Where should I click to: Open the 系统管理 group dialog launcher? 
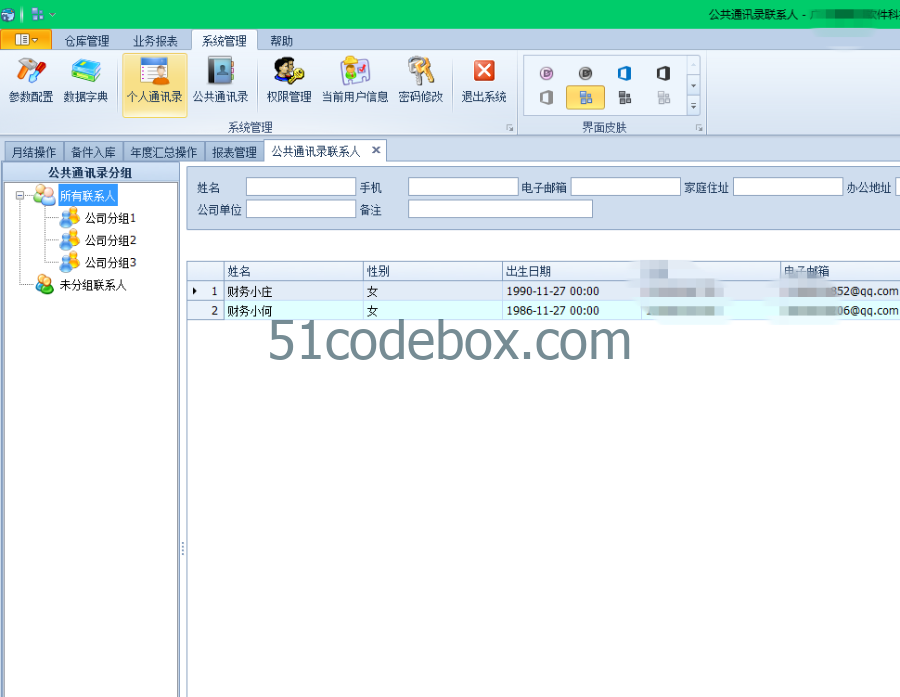click(510, 127)
